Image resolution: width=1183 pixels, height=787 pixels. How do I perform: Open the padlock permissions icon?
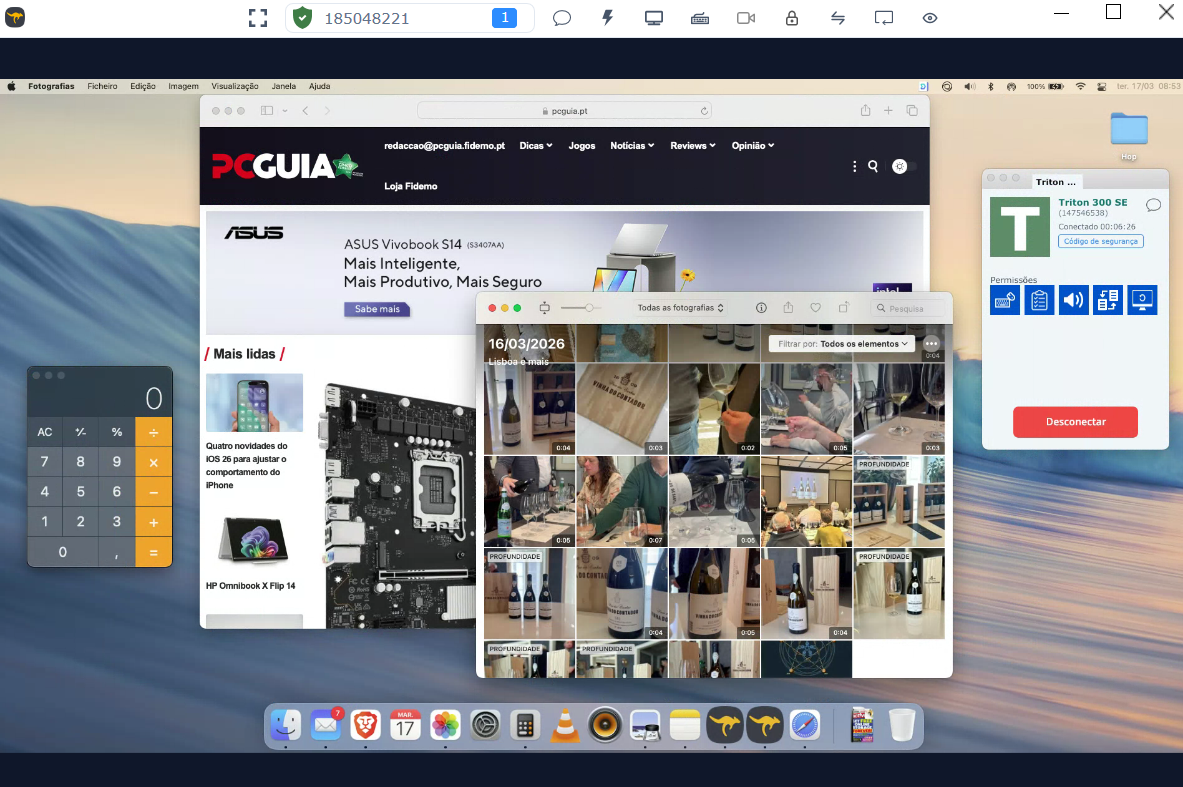[791, 18]
